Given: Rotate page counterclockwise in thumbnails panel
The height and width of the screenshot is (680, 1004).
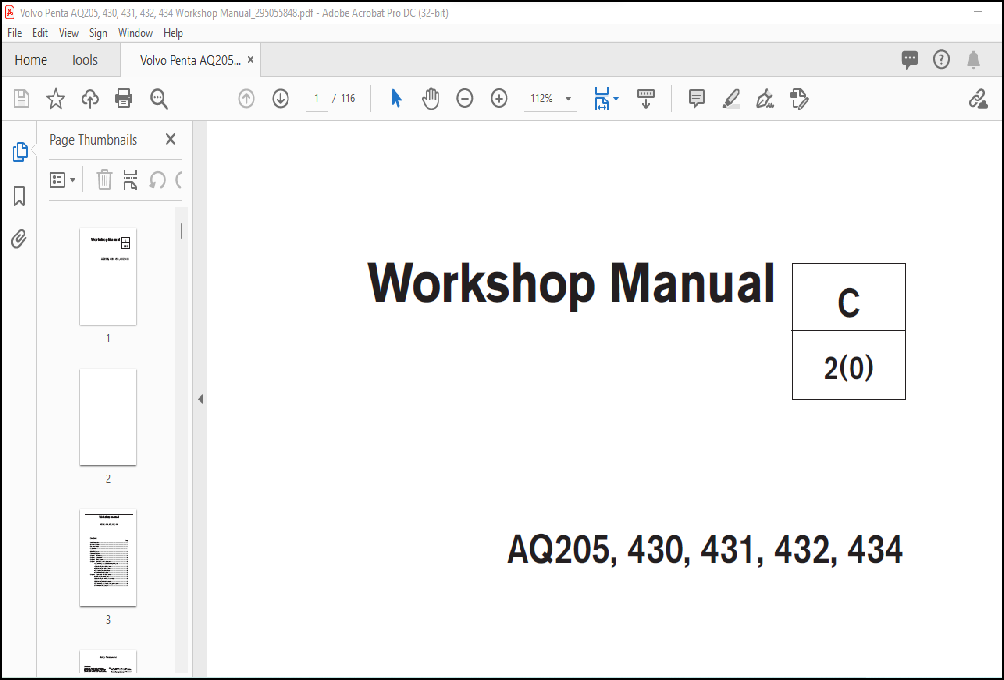Looking at the screenshot, I should click(x=158, y=180).
